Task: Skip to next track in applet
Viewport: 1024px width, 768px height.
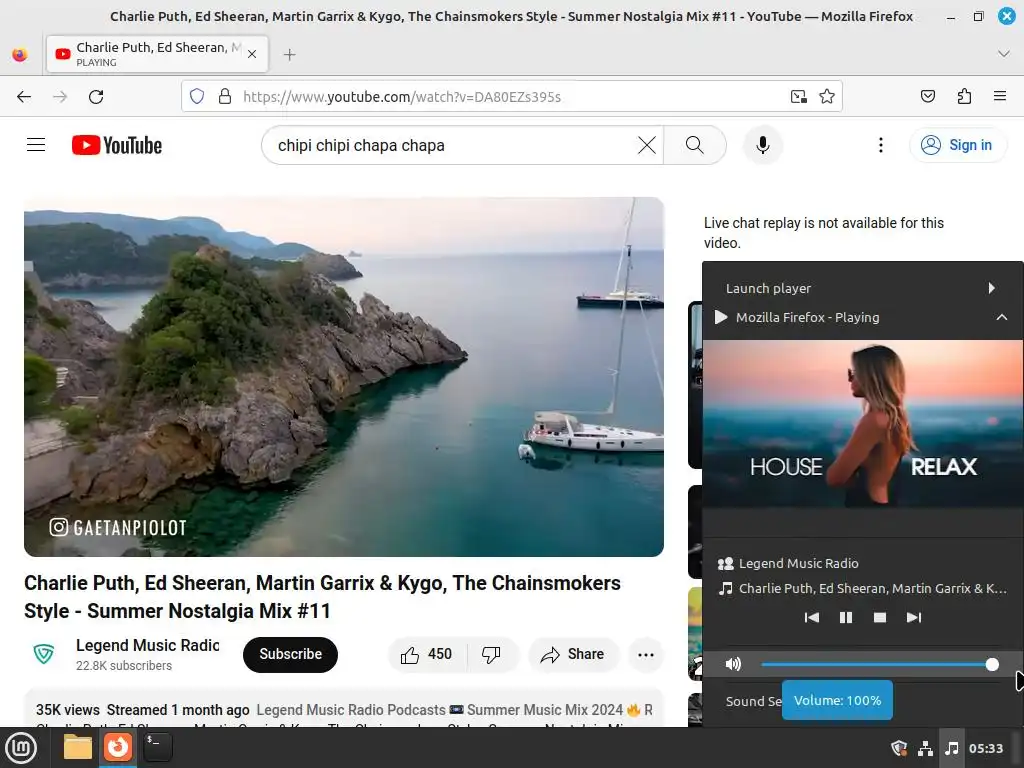Action: (x=914, y=617)
